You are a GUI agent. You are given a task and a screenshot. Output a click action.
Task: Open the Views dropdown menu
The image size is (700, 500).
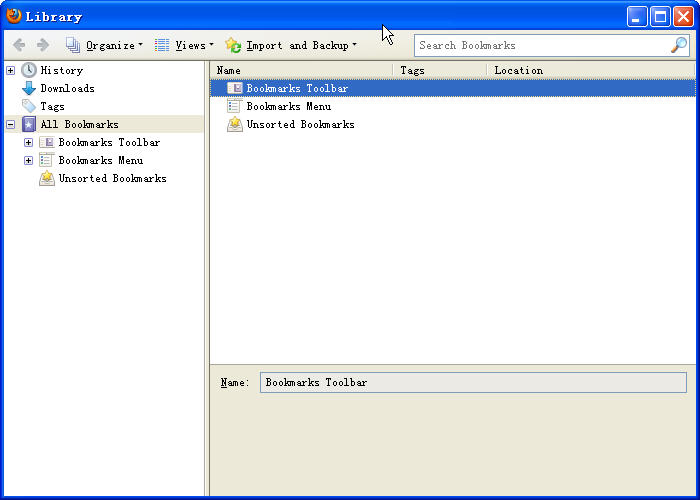(184, 45)
